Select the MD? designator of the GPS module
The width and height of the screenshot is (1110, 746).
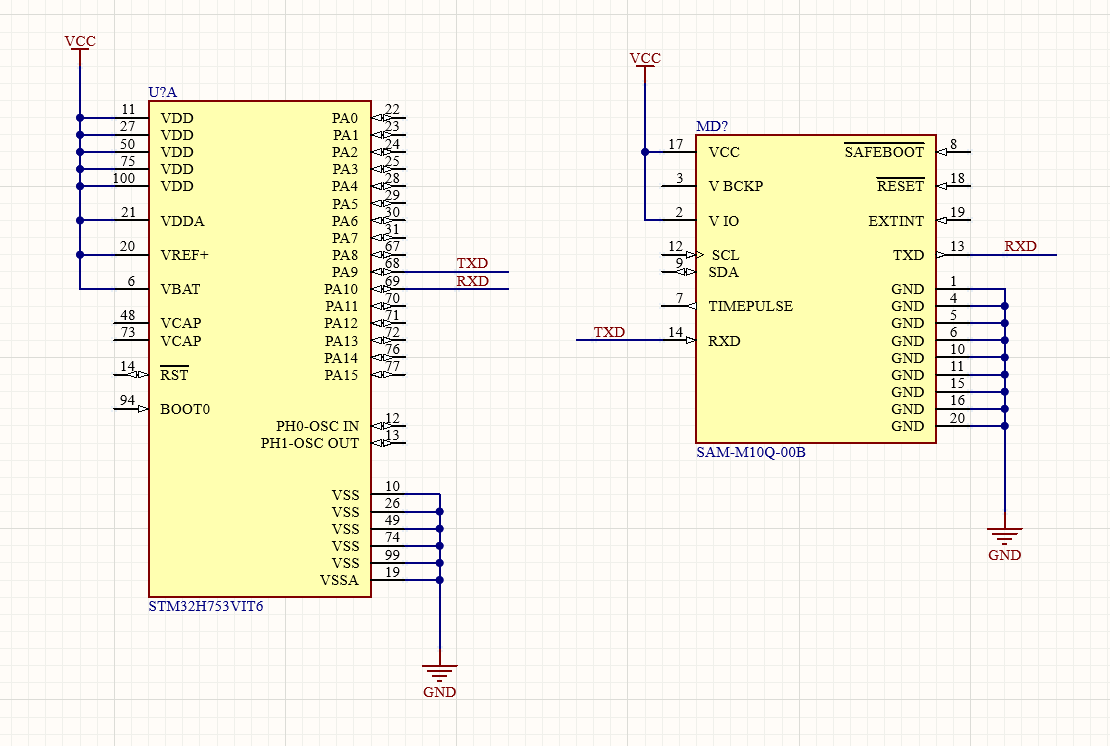point(711,126)
